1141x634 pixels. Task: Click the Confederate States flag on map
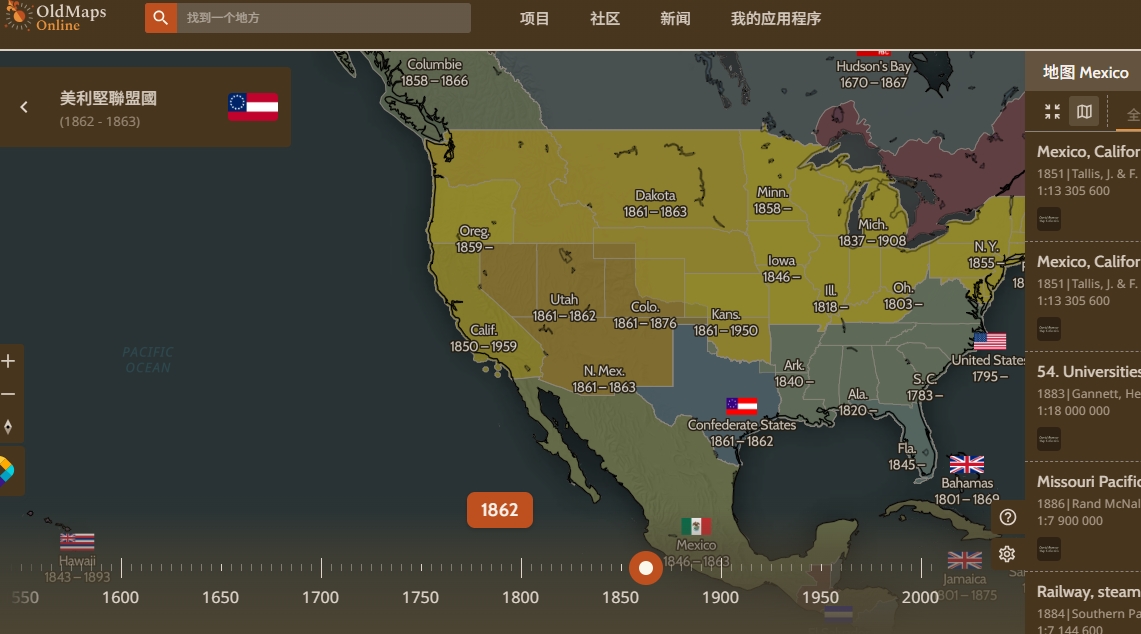(x=742, y=405)
